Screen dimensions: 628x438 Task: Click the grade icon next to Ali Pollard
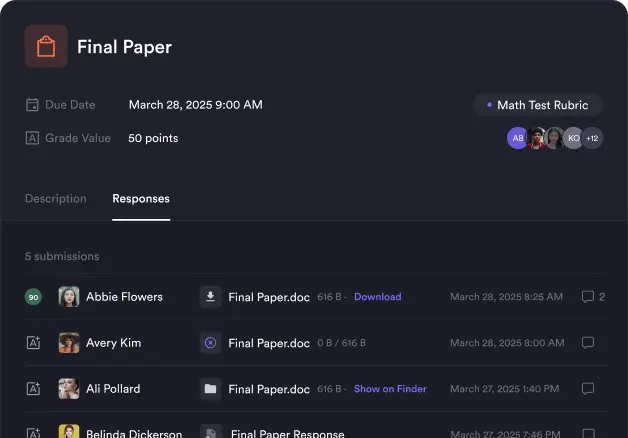click(x=33, y=389)
